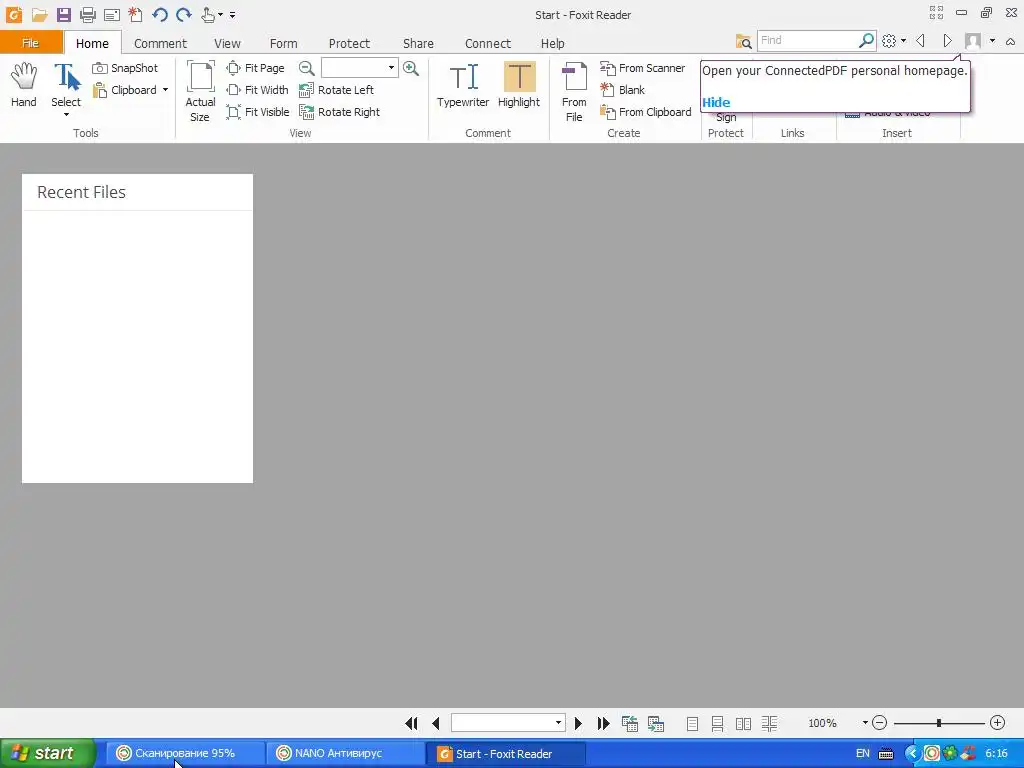Enable Continuous Facing display mode
This screenshot has width=1024, height=768.
(x=769, y=724)
